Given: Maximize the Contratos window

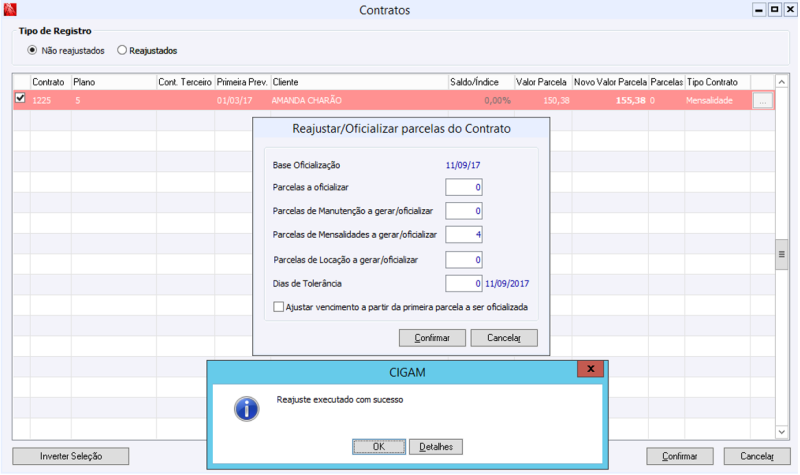Looking at the screenshot, I should pyautogui.click(x=774, y=10).
